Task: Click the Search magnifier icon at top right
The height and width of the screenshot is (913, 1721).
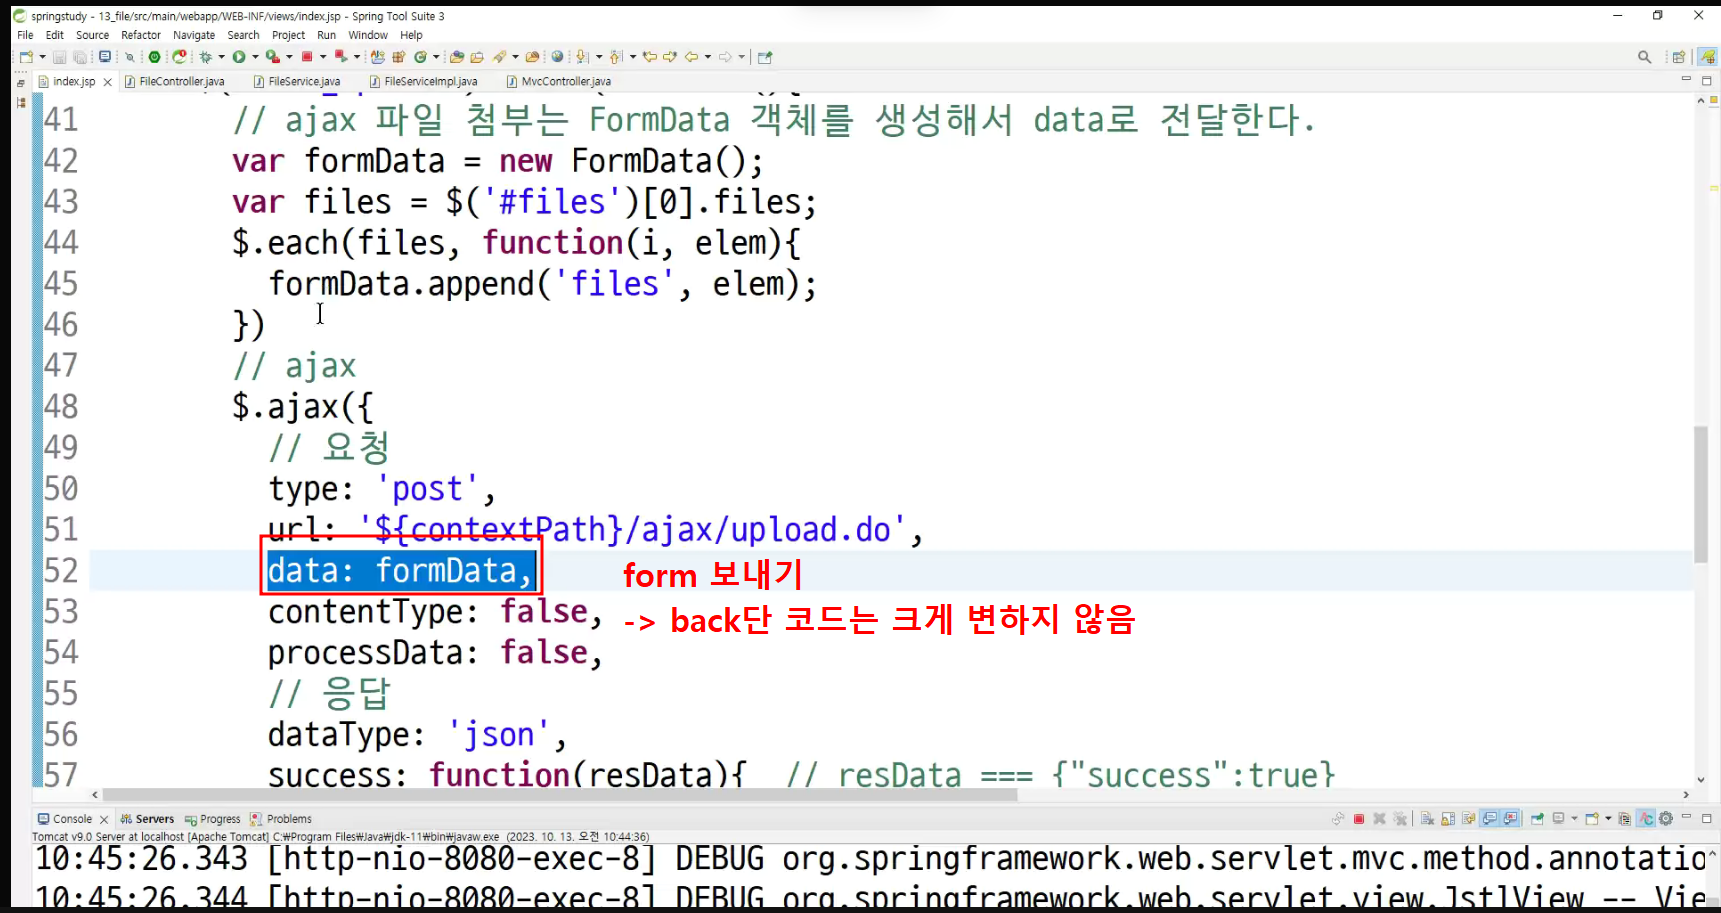Action: click(x=1644, y=57)
